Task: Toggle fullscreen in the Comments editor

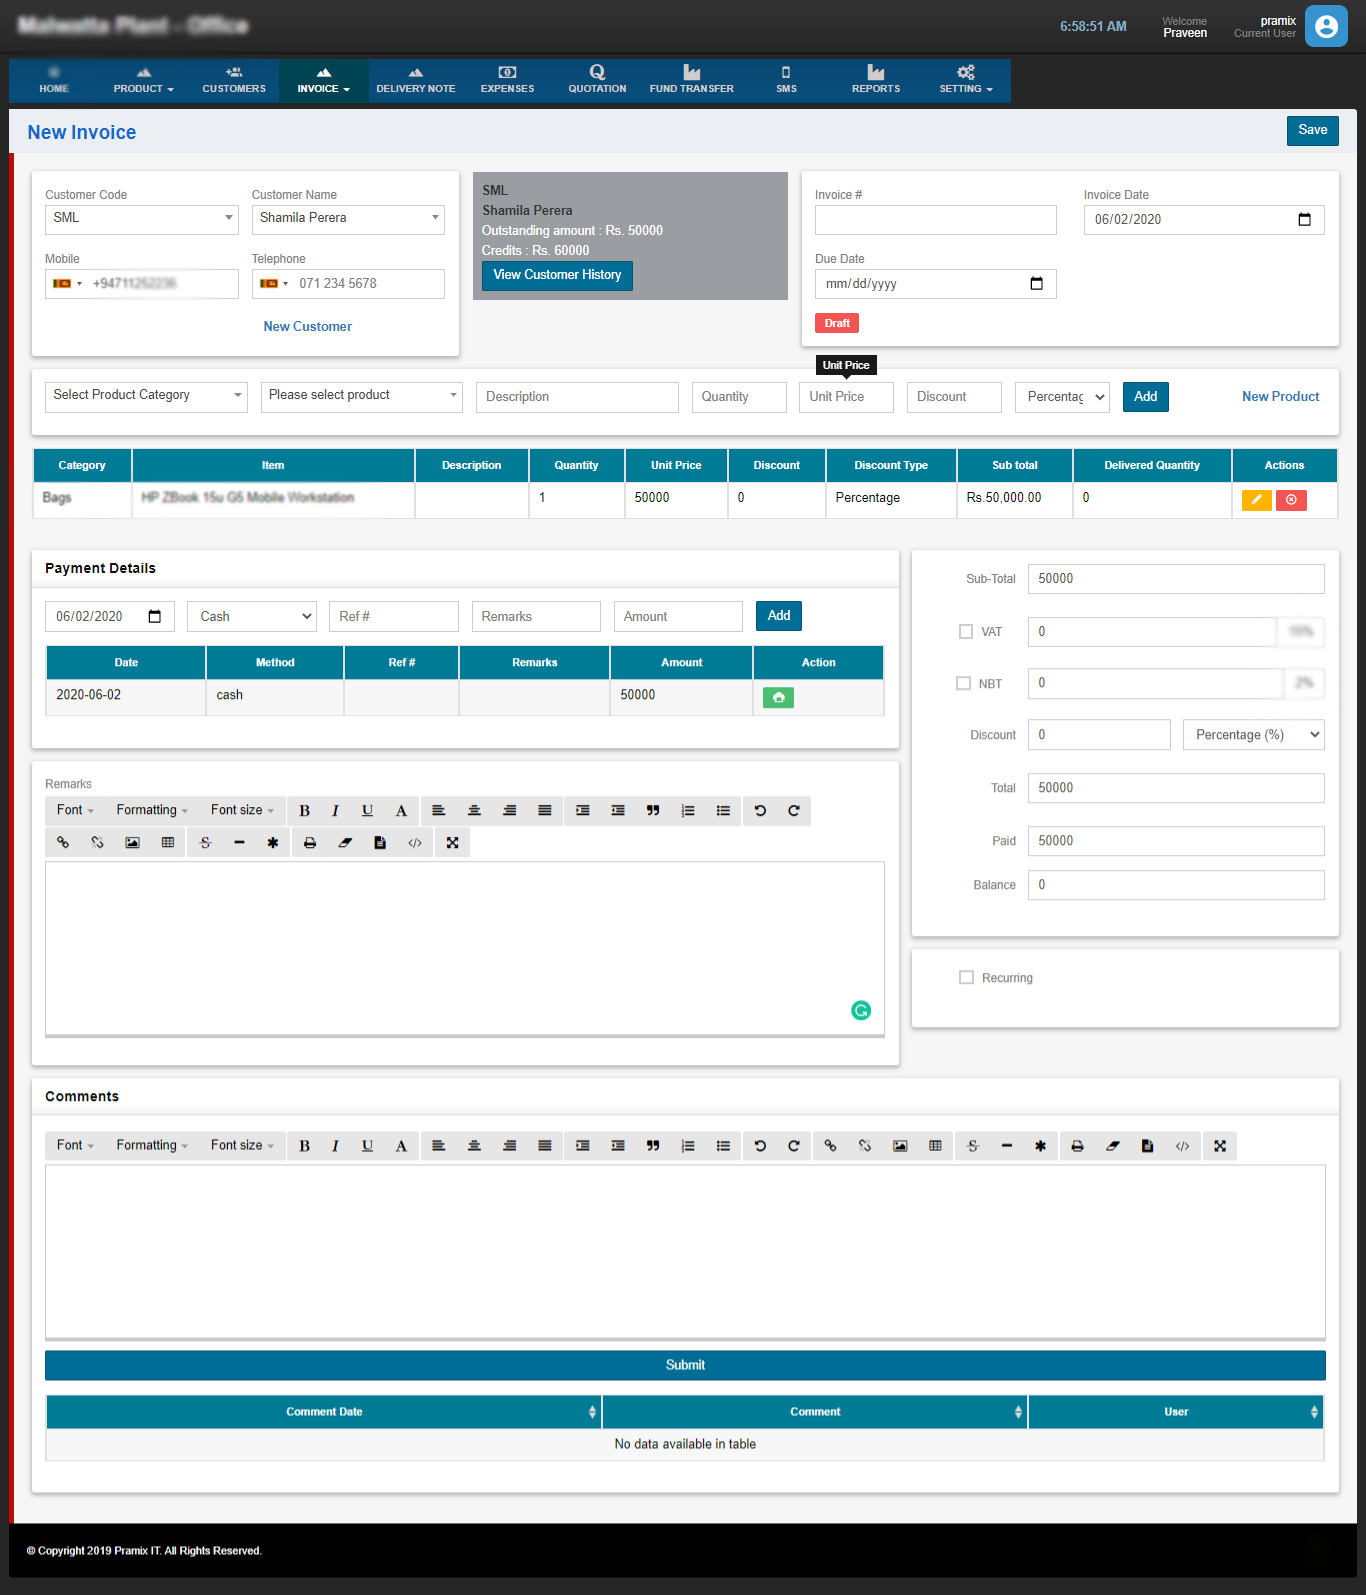Action: point(1220,1146)
